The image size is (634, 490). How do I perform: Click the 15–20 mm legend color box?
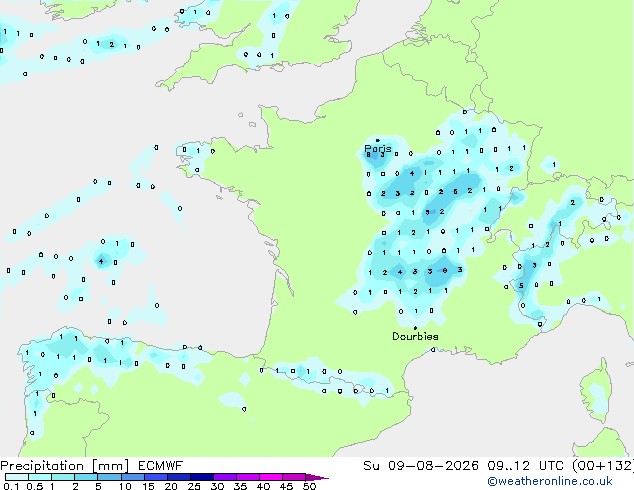point(155,477)
